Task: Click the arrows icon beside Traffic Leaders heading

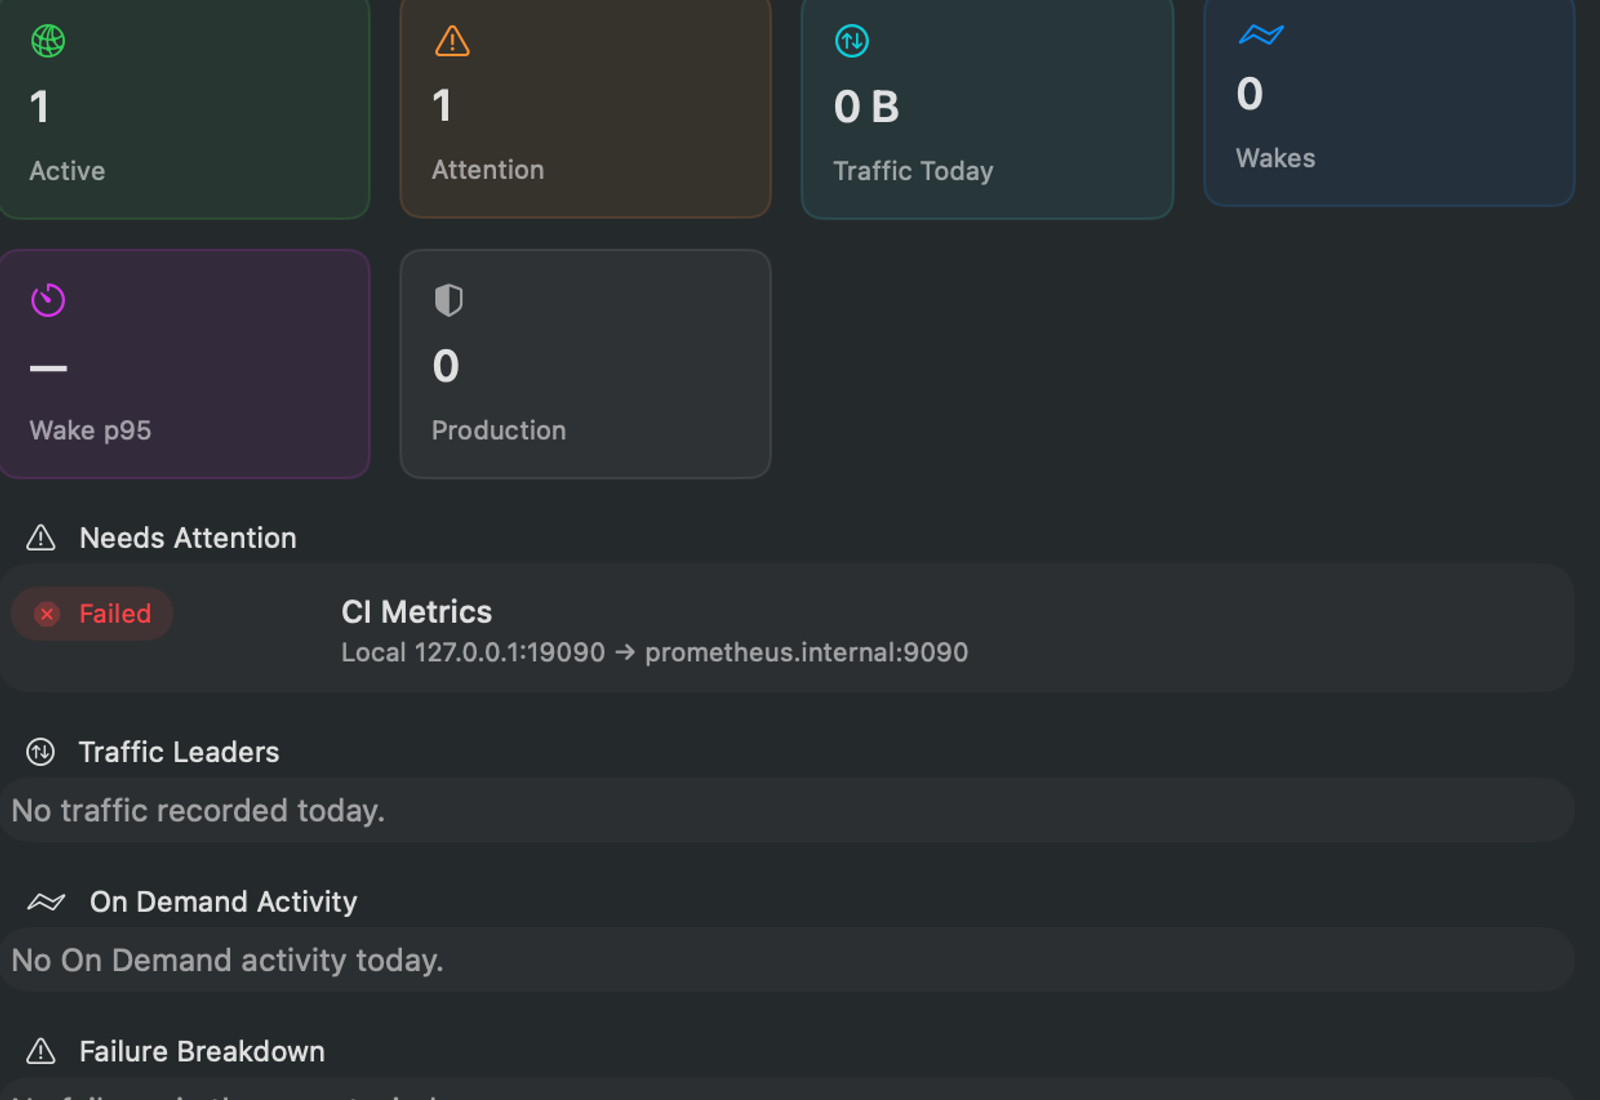Action: pos(41,752)
